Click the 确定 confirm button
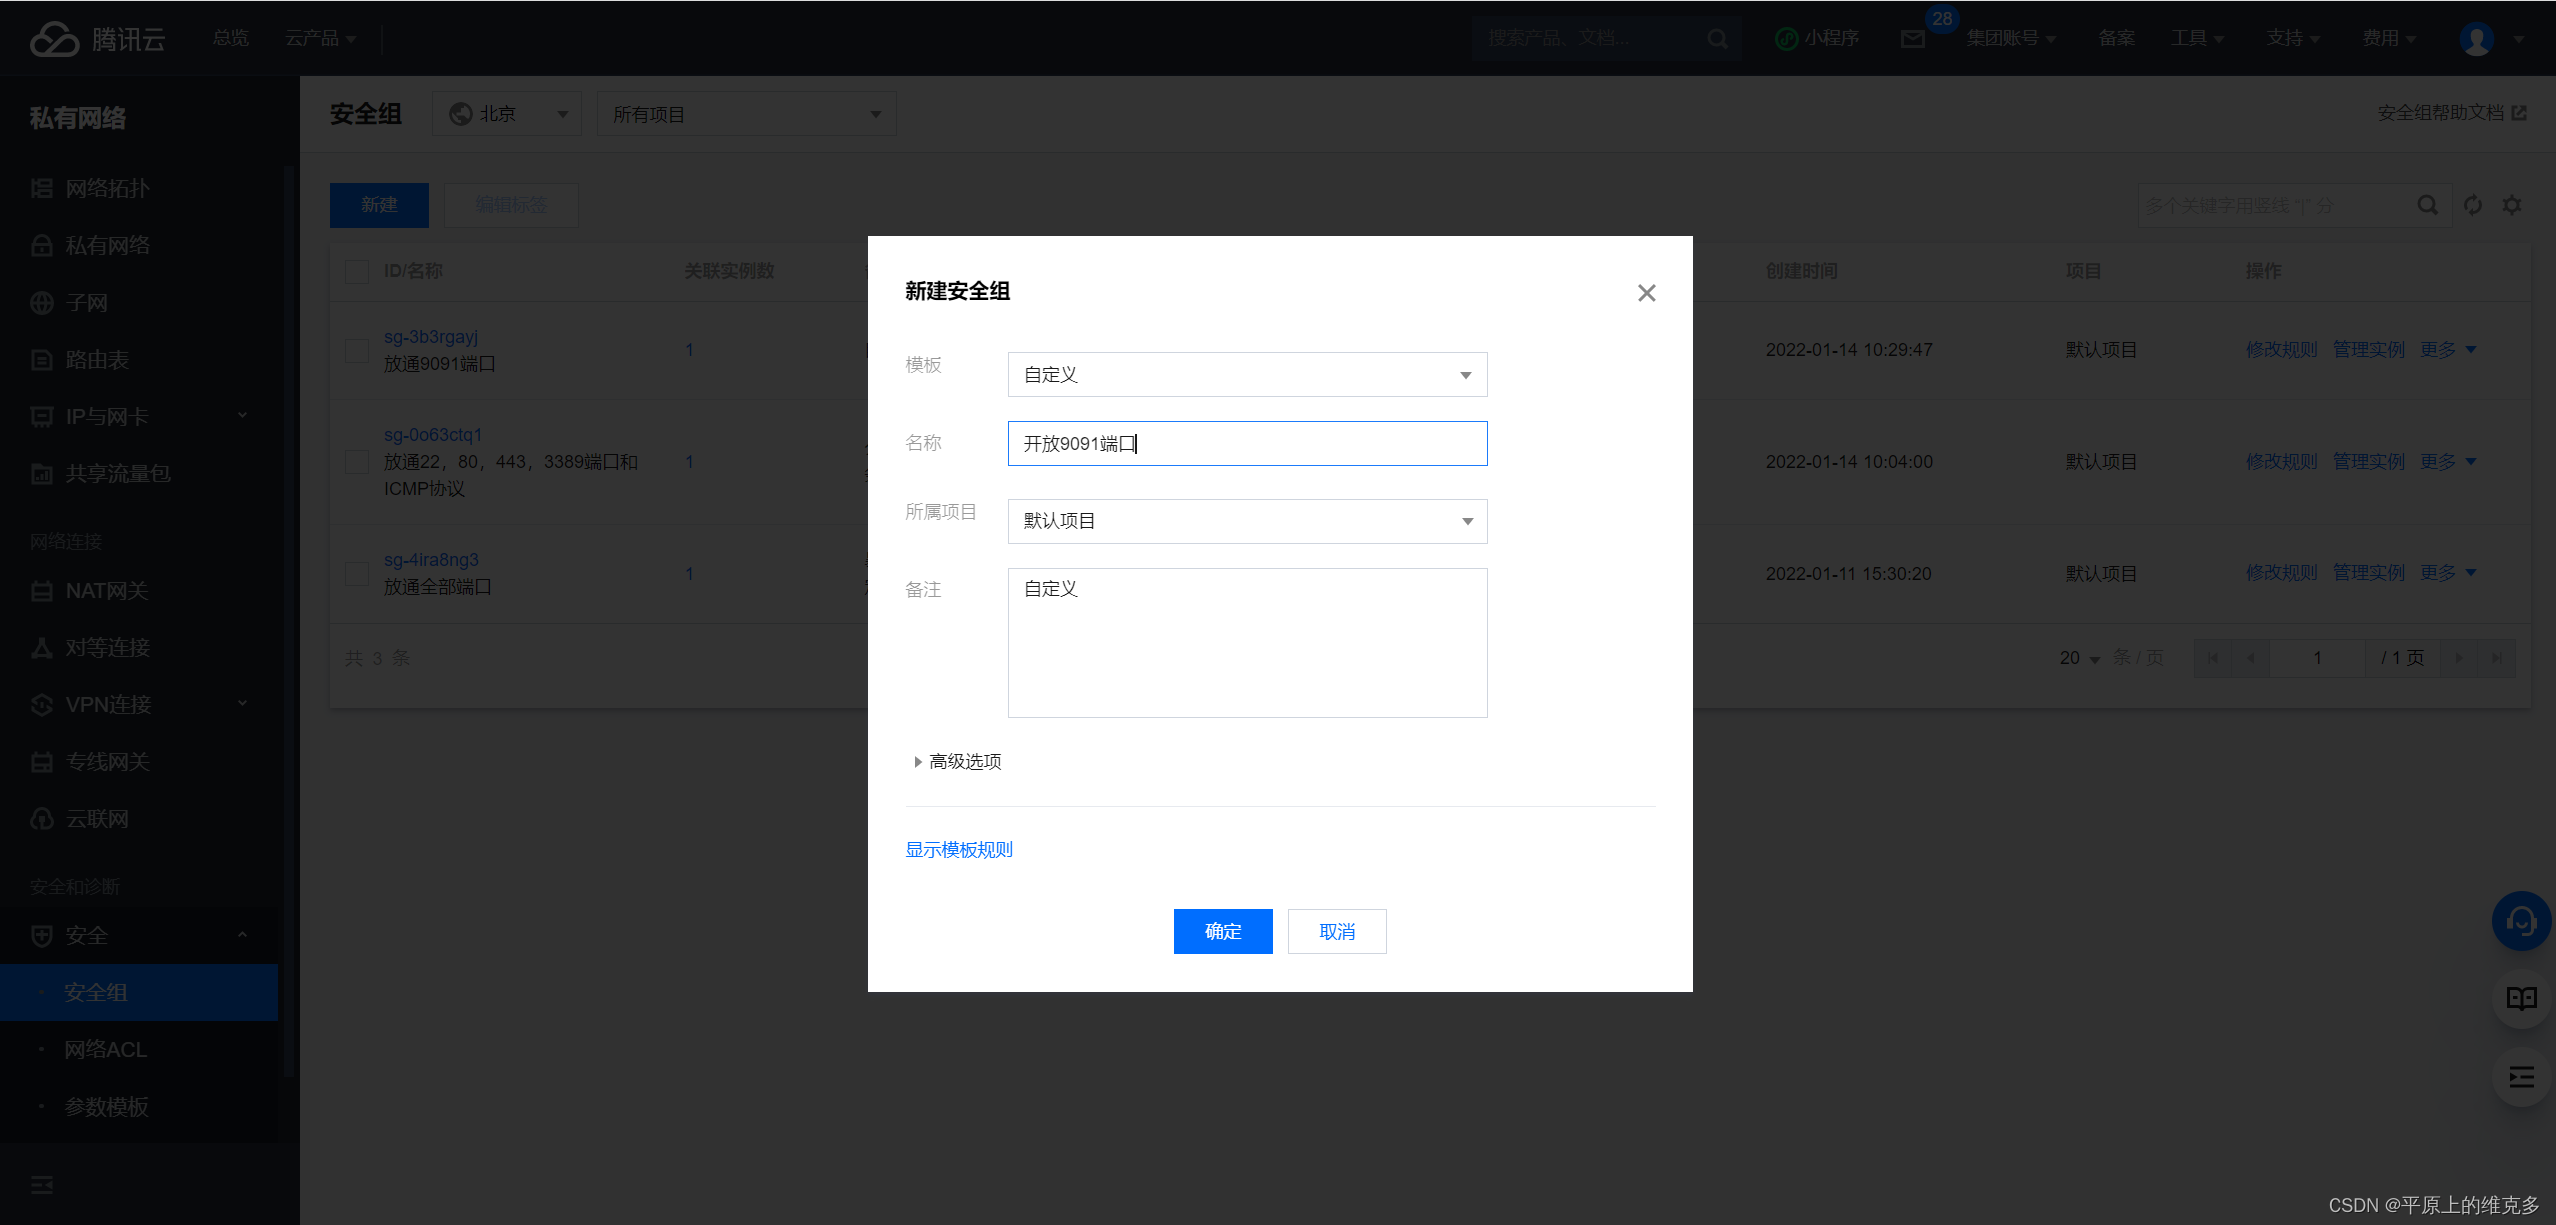2556x1225 pixels. [1222, 931]
